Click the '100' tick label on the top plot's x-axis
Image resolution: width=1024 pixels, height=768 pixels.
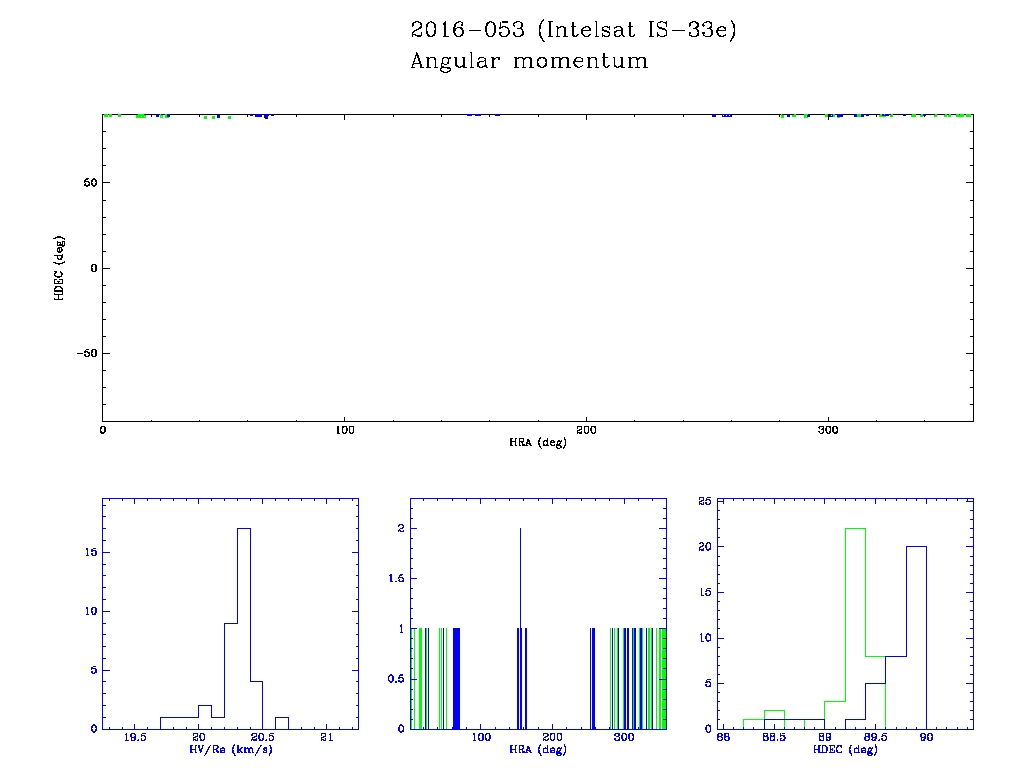click(x=344, y=431)
